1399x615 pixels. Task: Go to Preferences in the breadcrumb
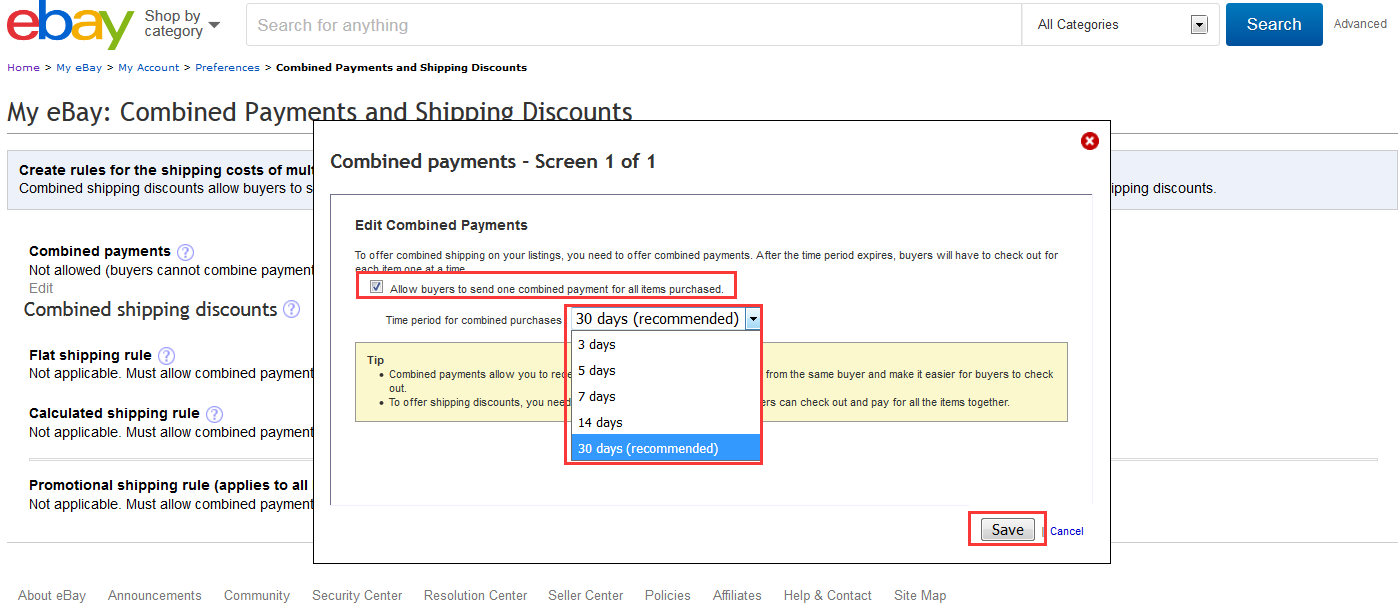point(227,68)
